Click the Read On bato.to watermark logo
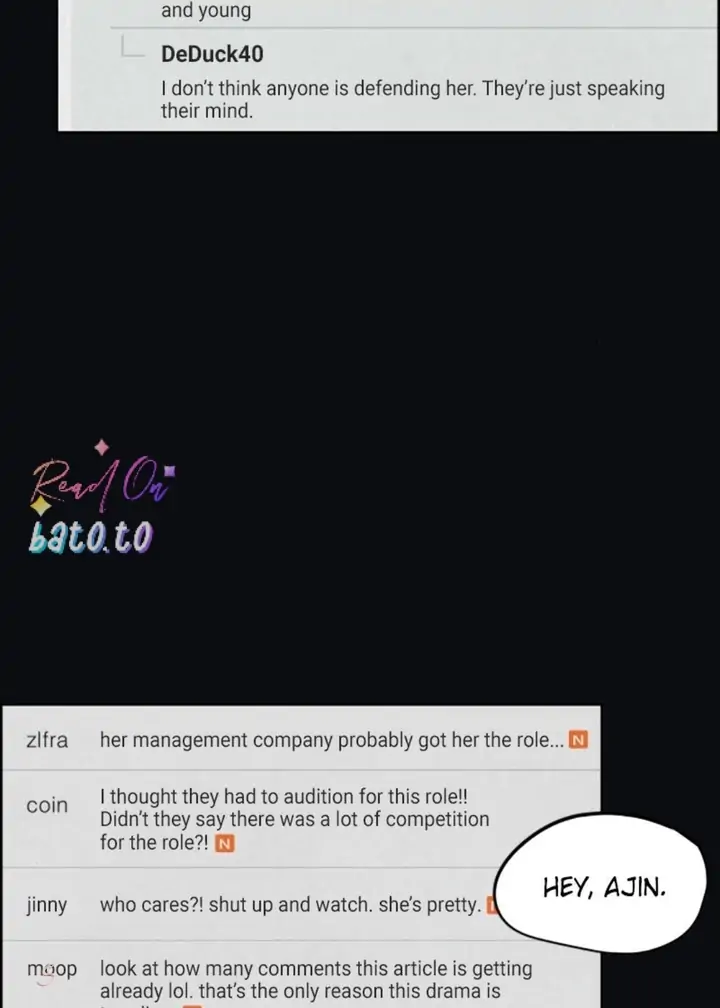Image resolution: width=720 pixels, height=1008 pixels. pos(100,498)
